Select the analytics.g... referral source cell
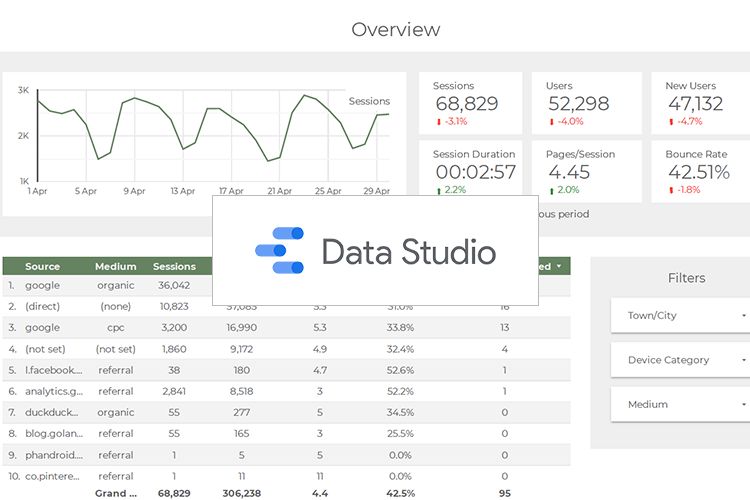Screen dimensions: 750x500 coord(54,391)
